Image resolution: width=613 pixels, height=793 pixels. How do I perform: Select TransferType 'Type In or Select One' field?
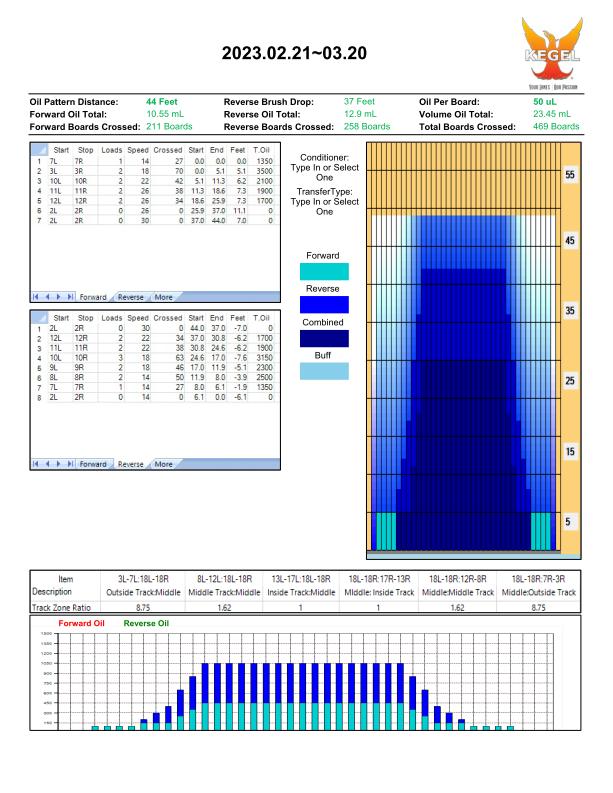point(324,206)
